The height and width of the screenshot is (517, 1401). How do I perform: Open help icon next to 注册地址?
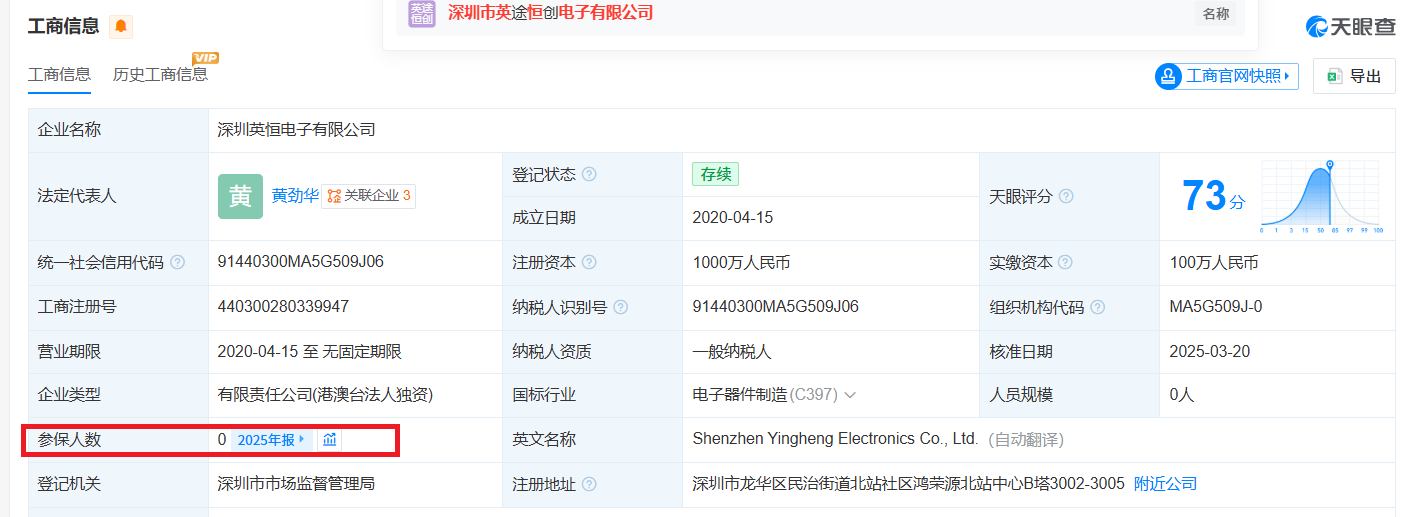[x=589, y=484]
